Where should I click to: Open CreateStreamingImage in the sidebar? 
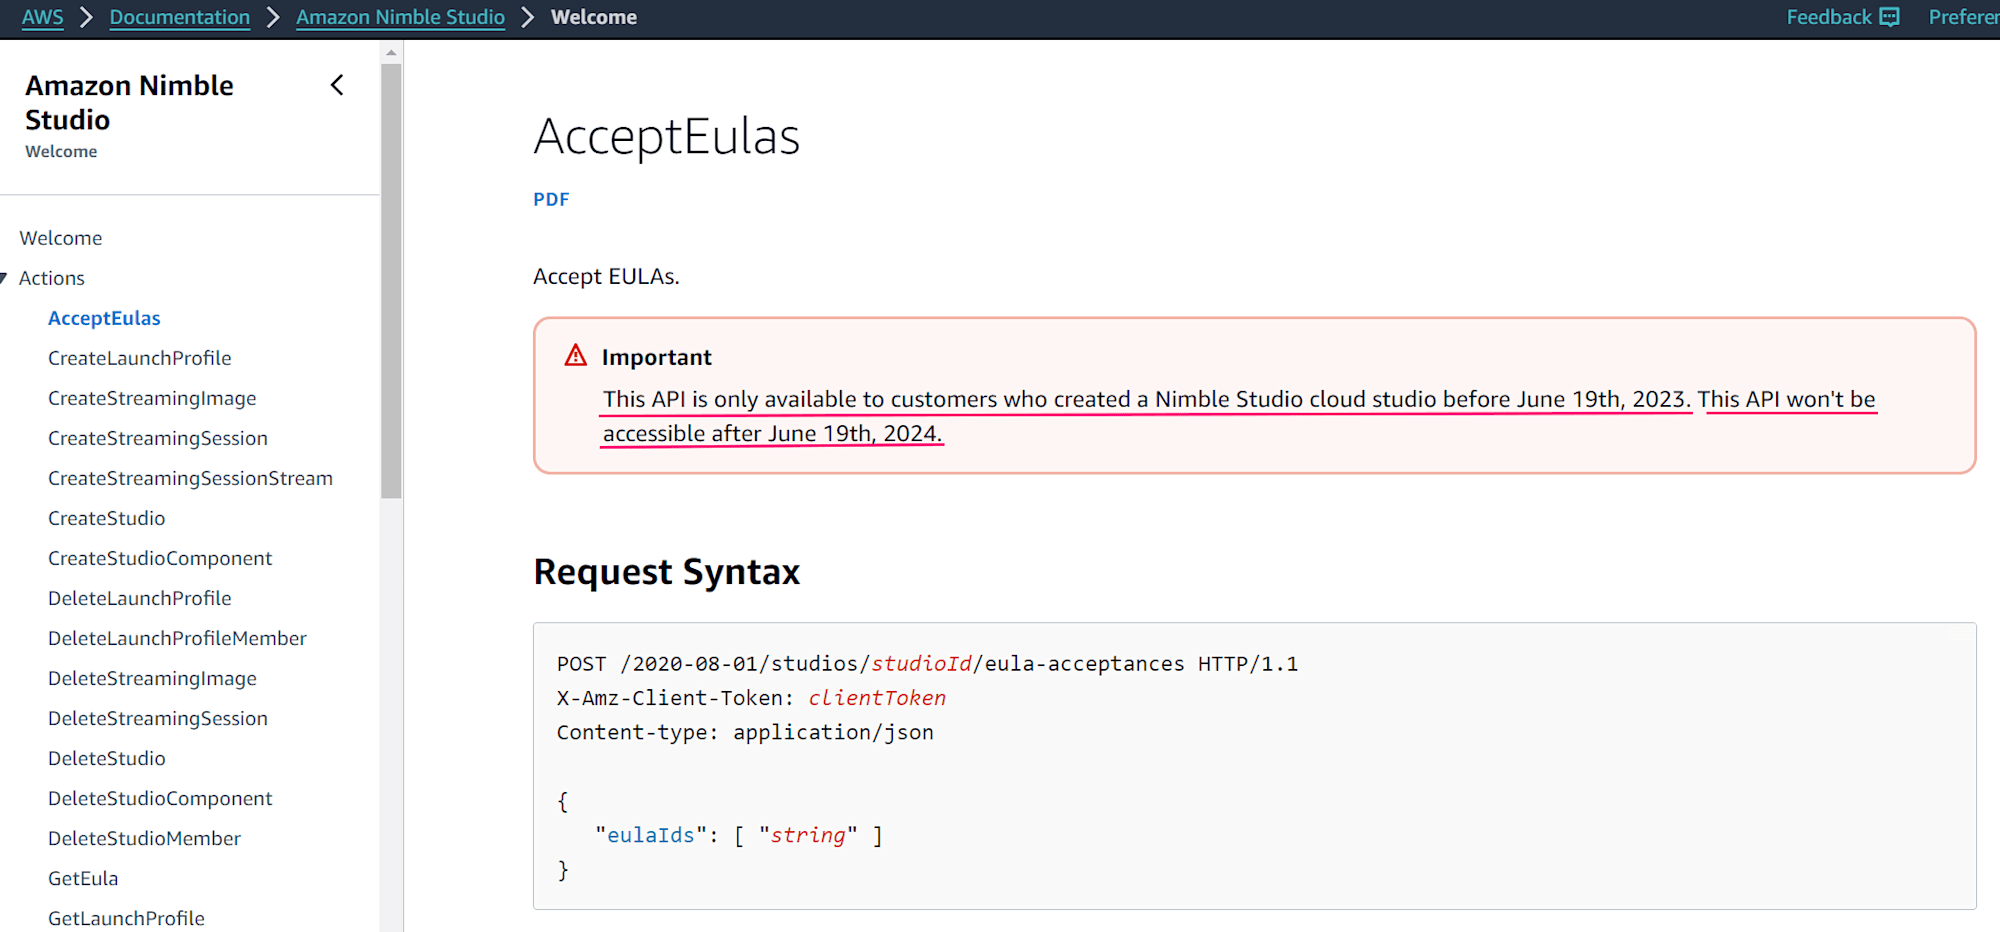point(152,398)
